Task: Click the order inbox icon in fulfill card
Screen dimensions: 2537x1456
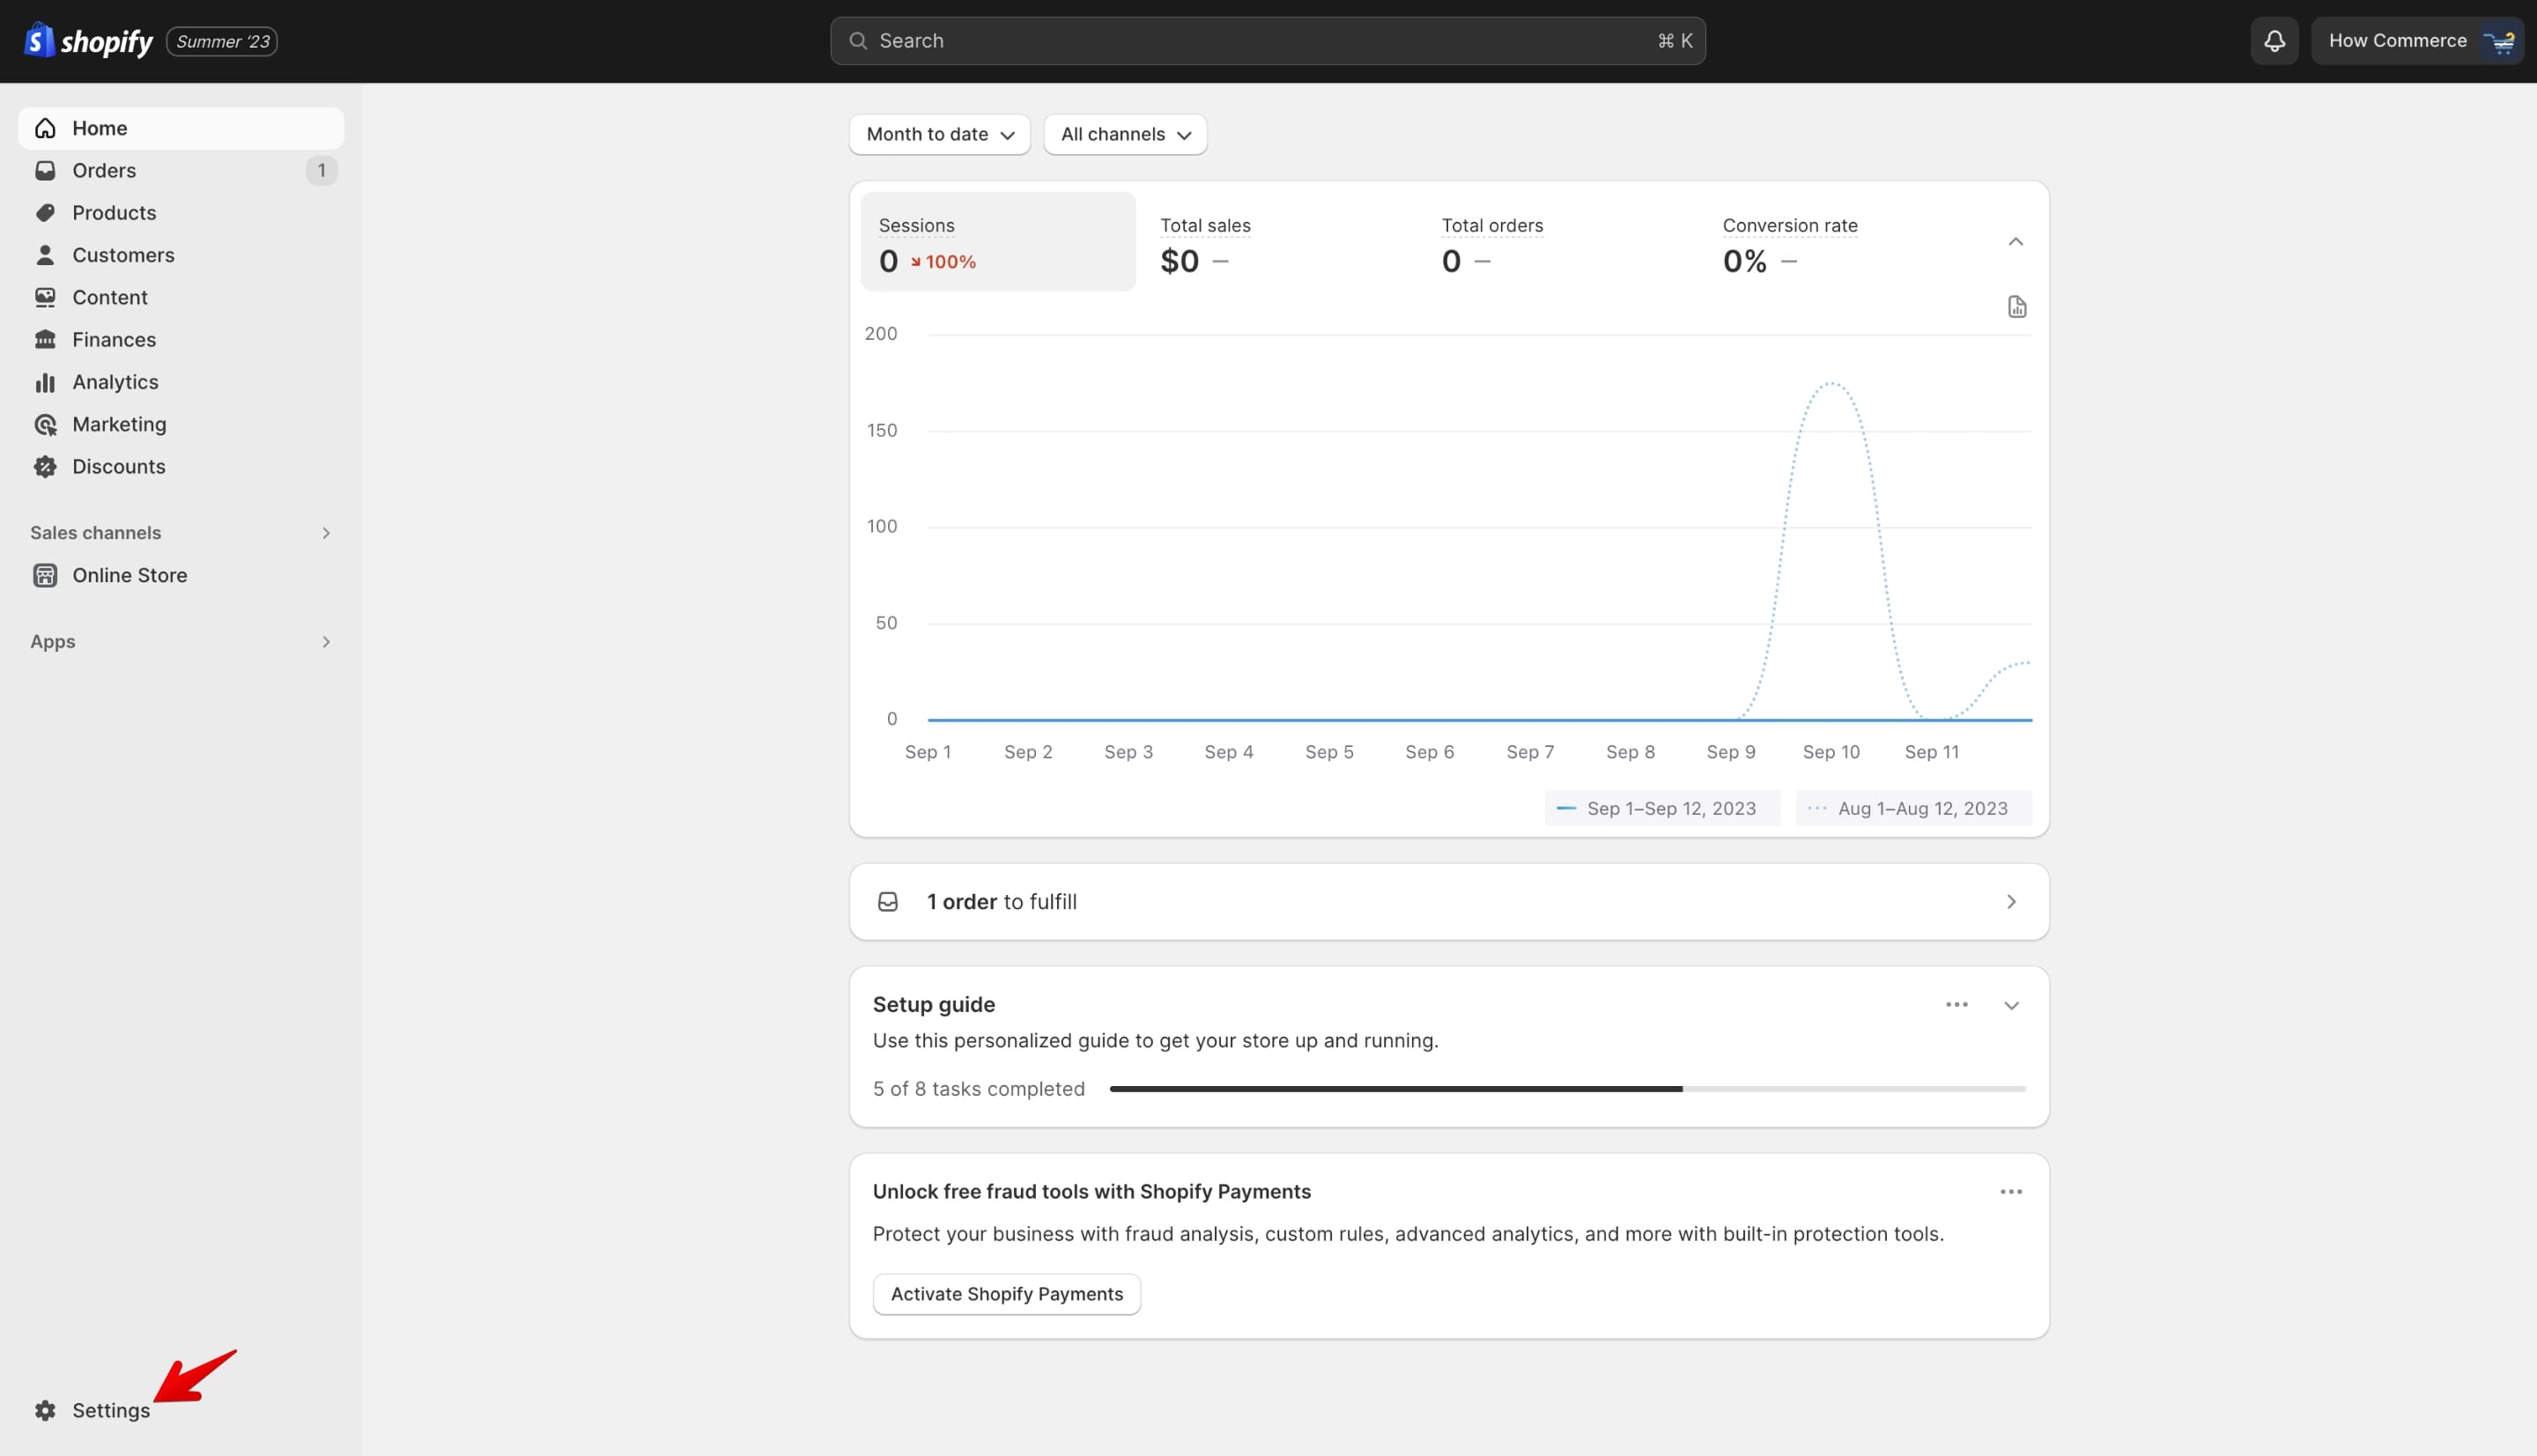Action: (887, 902)
